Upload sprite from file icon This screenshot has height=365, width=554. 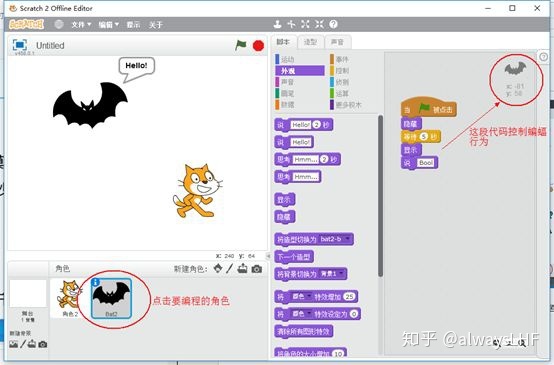click(x=242, y=269)
